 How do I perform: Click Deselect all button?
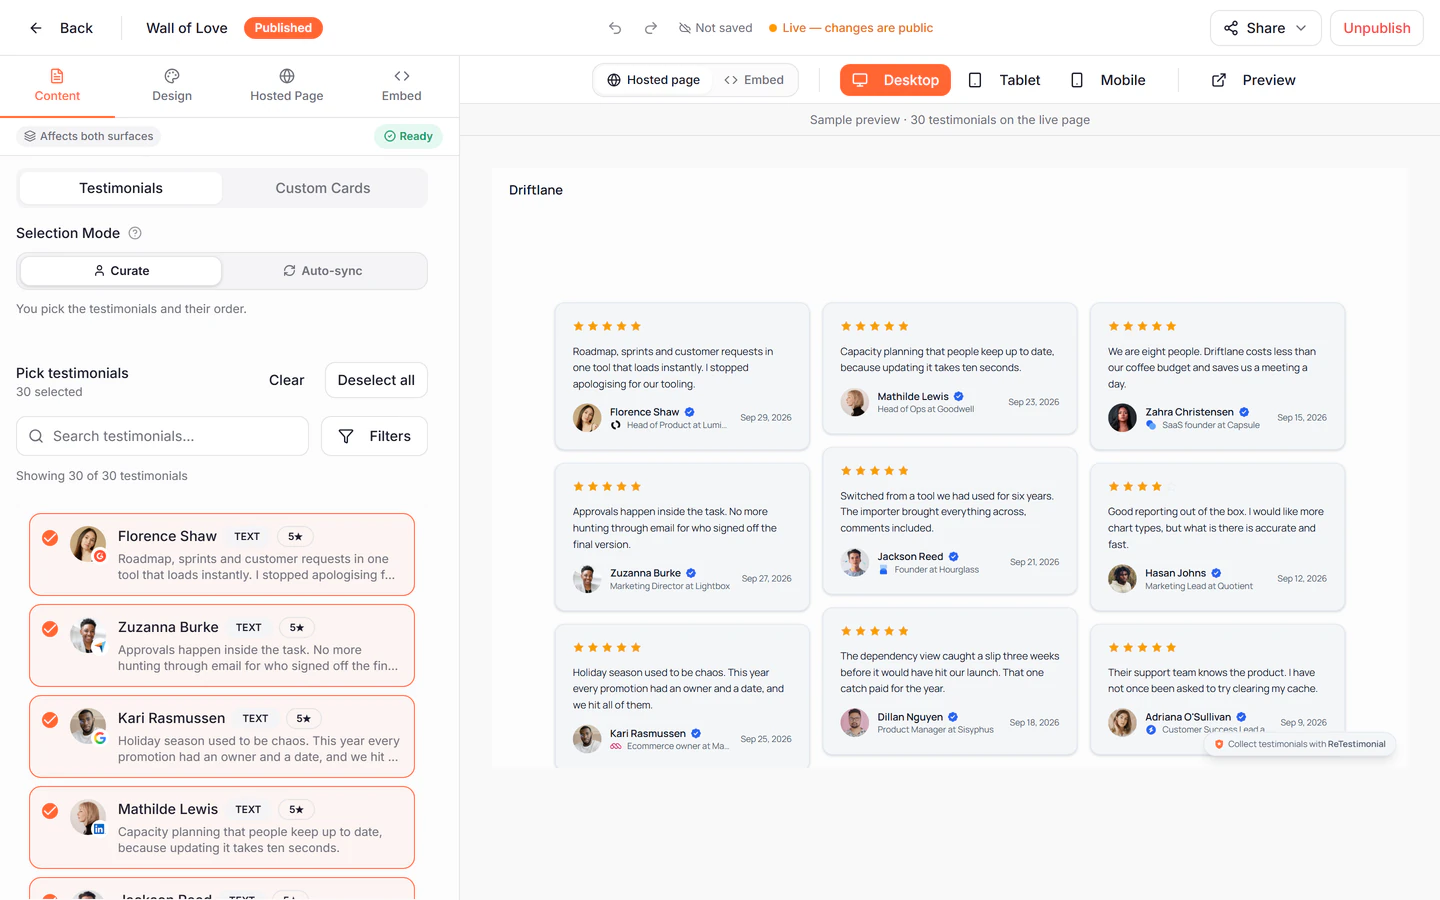pyautogui.click(x=376, y=380)
